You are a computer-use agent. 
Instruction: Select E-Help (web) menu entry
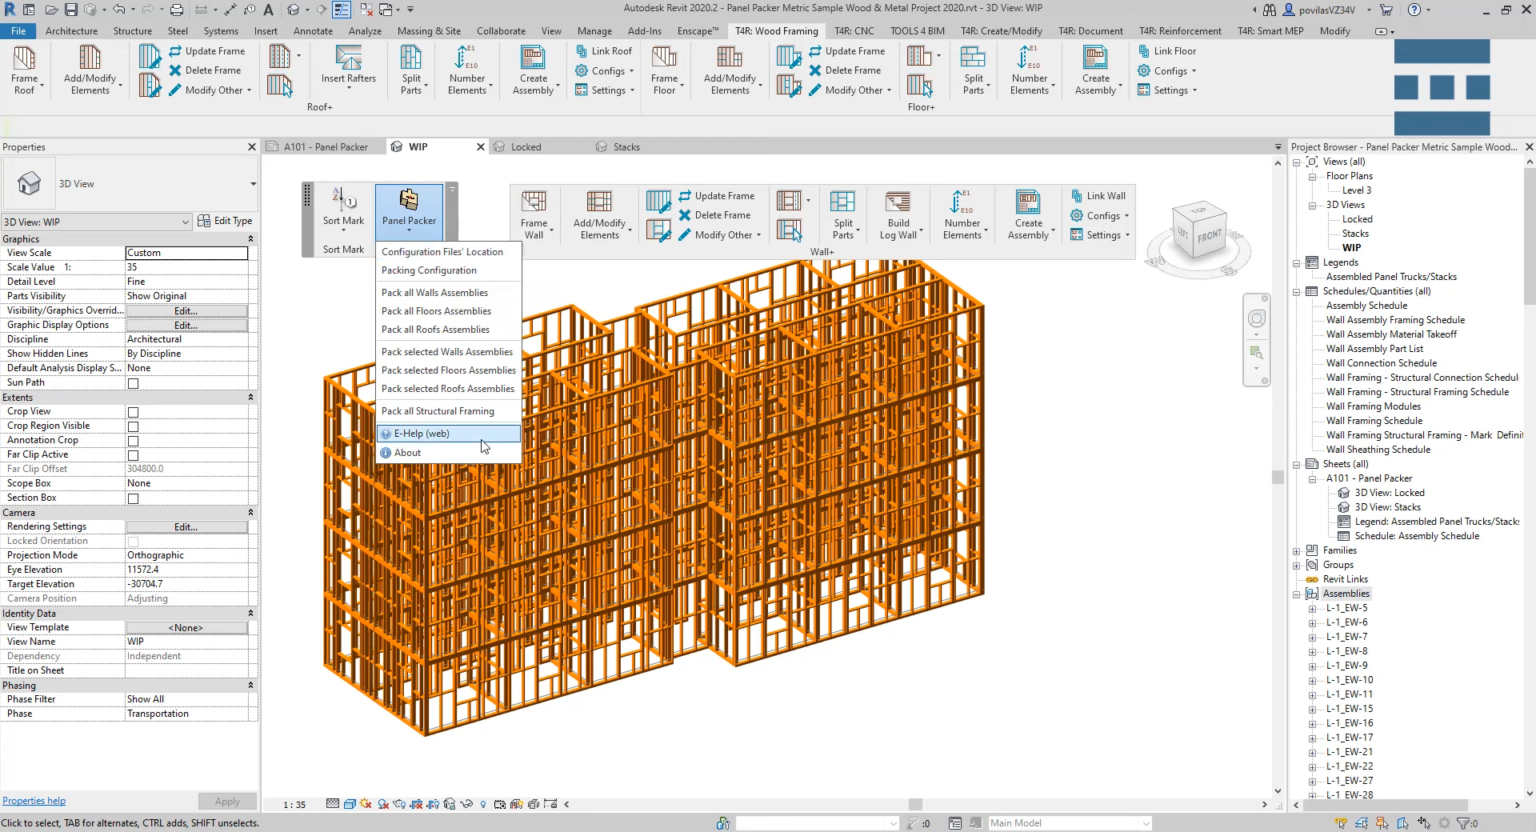click(x=448, y=434)
